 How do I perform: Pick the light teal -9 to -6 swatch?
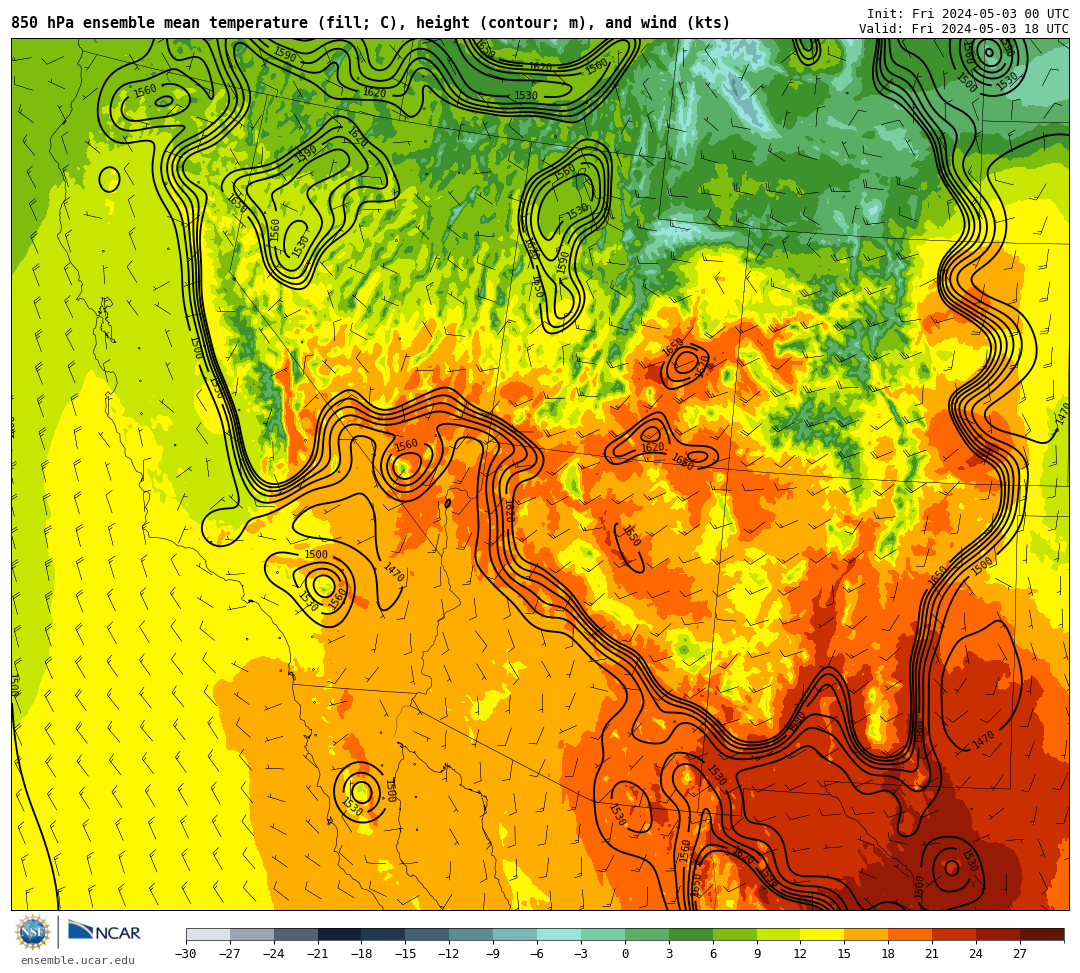pos(515,934)
